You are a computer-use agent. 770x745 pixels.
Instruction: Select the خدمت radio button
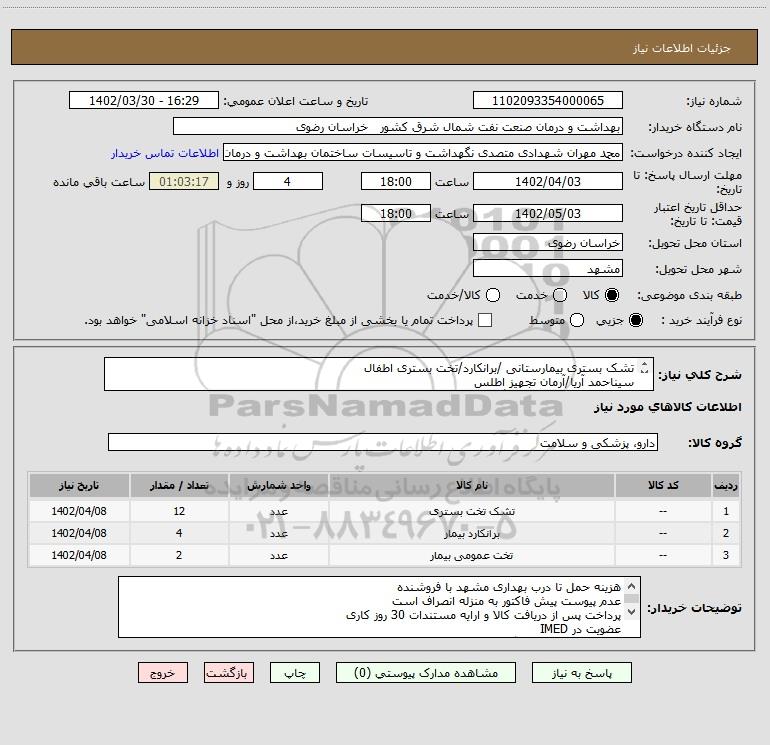(560, 295)
